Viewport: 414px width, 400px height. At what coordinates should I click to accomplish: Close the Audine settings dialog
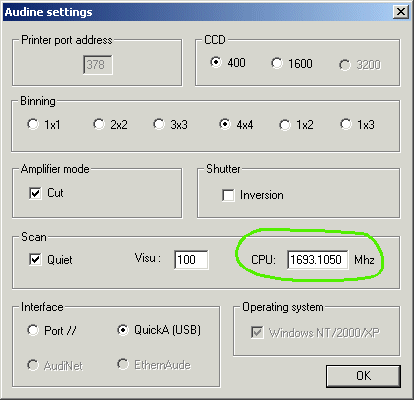tap(400, 12)
